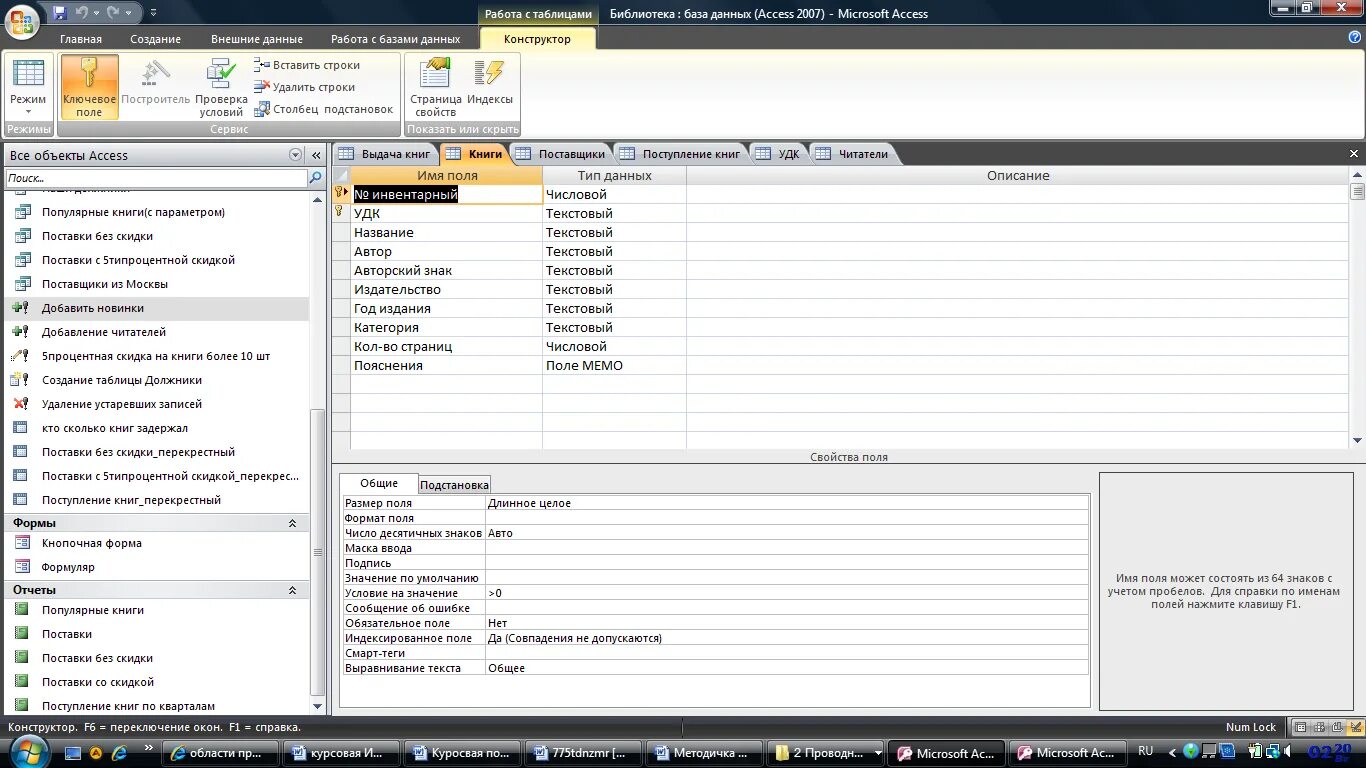This screenshot has width=1366, height=768.
Task: Collapse the navigation pane with the chevron
Action: point(317,155)
